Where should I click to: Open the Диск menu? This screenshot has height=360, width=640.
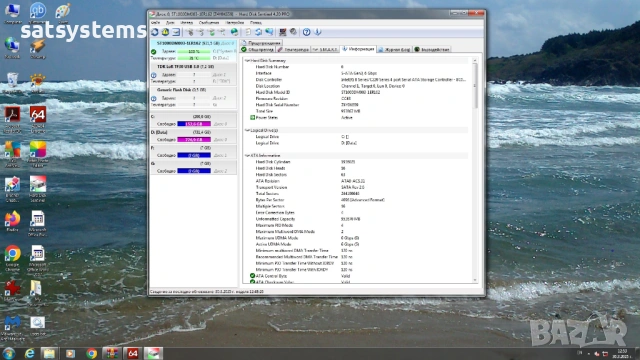(170, 22)
